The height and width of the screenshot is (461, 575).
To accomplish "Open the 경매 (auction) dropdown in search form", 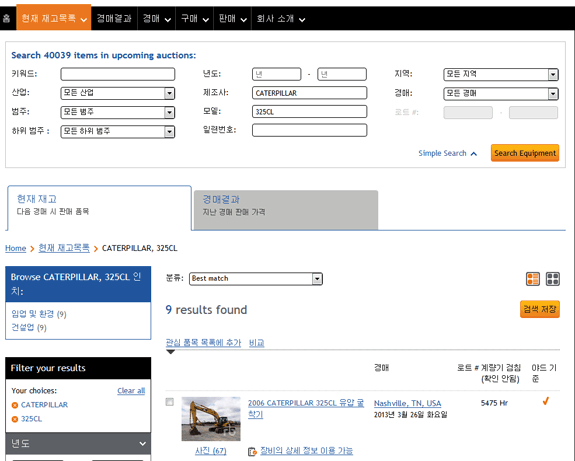I will 501,94.
